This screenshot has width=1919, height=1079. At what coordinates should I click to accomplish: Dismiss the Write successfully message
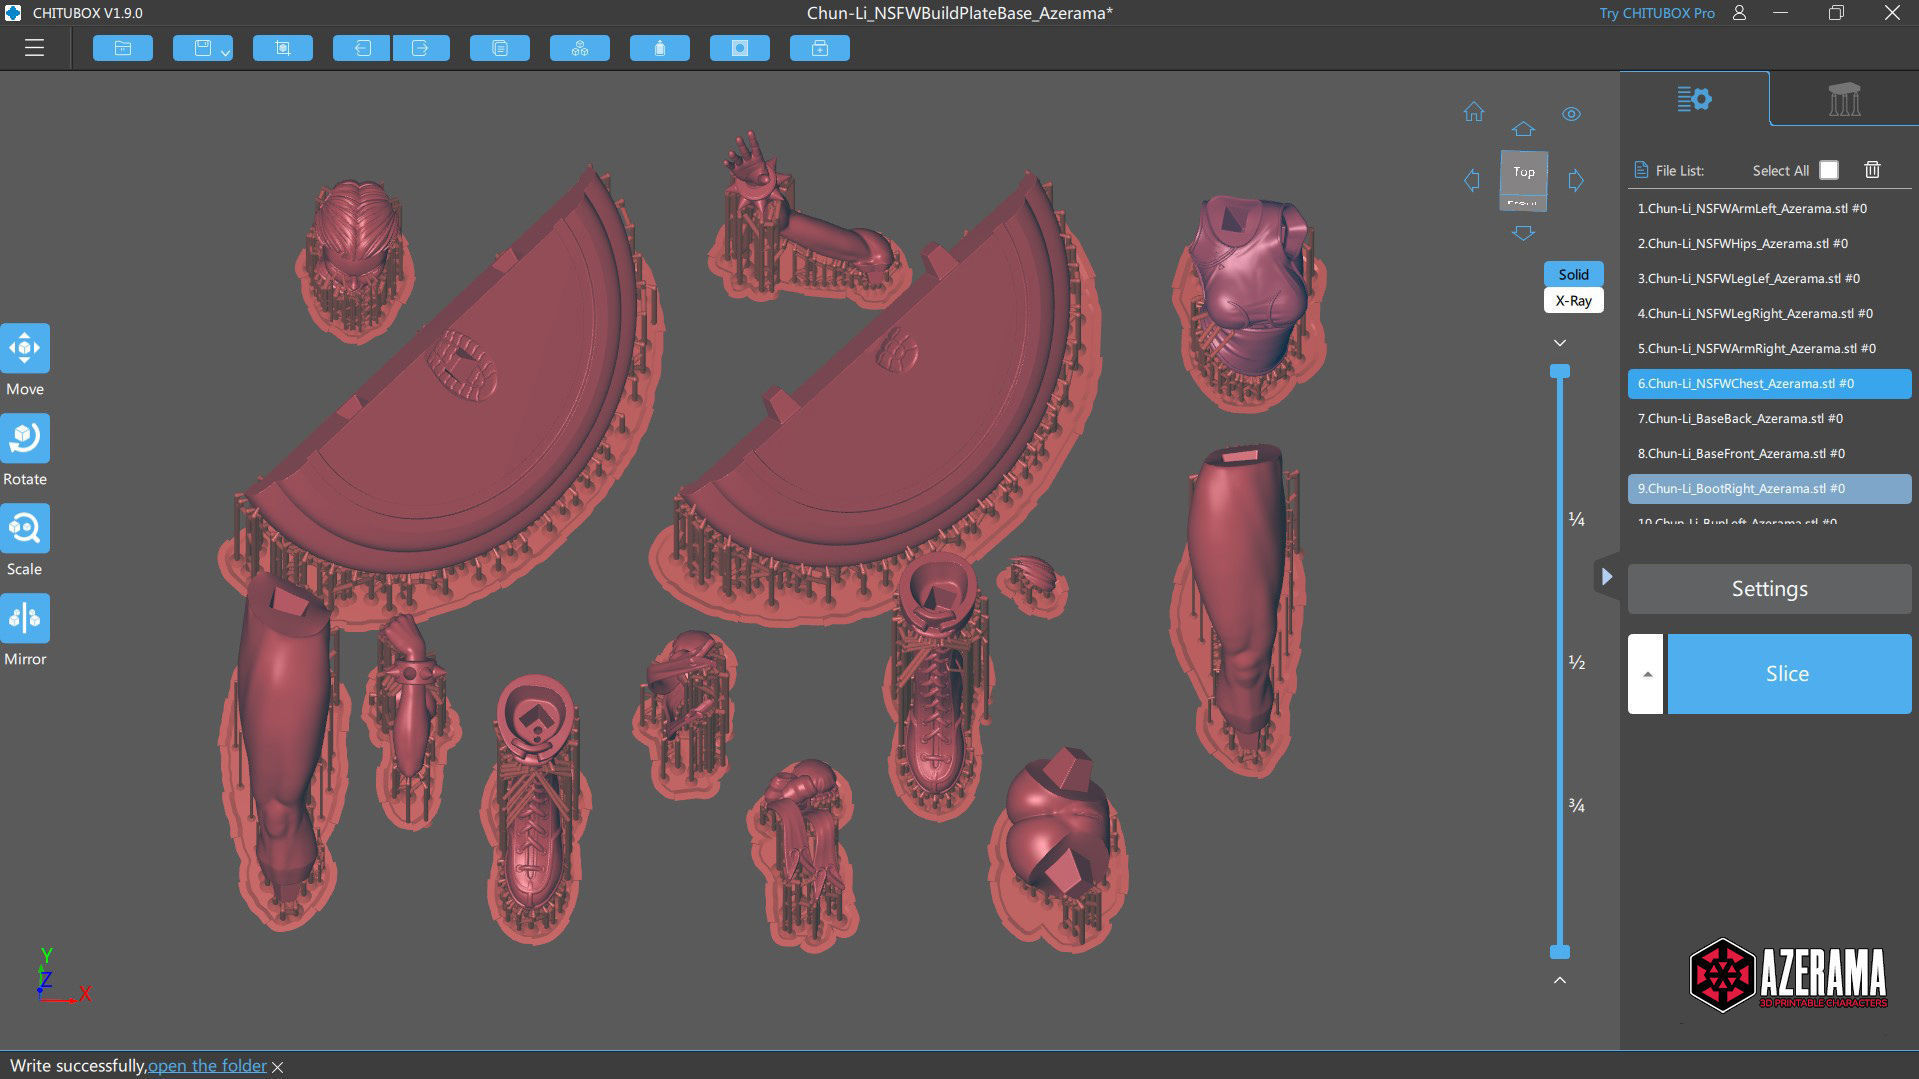(x=278, y=1067)
